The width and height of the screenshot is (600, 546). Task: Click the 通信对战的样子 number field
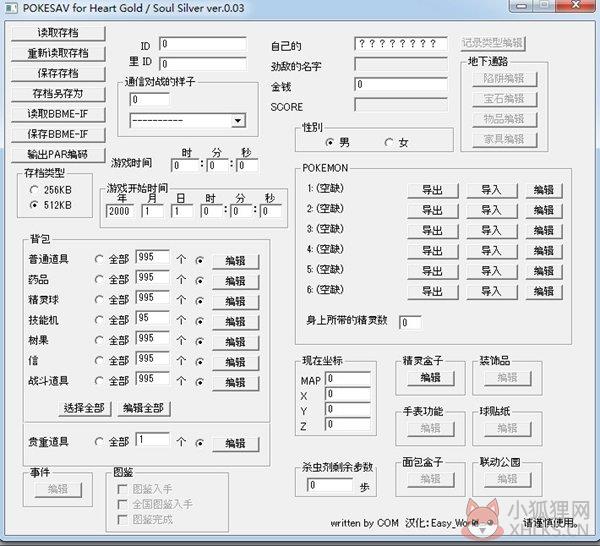point(150,100)
